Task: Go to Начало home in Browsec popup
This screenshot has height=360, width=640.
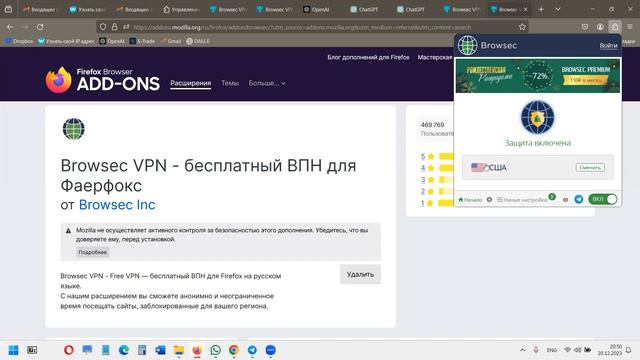Action: pos(470,200)
